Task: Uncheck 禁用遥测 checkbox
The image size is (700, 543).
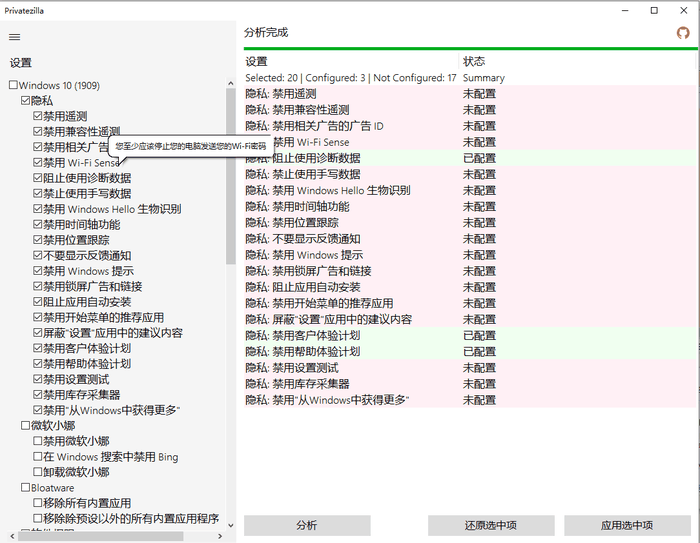Action: (x=38, y=116)
